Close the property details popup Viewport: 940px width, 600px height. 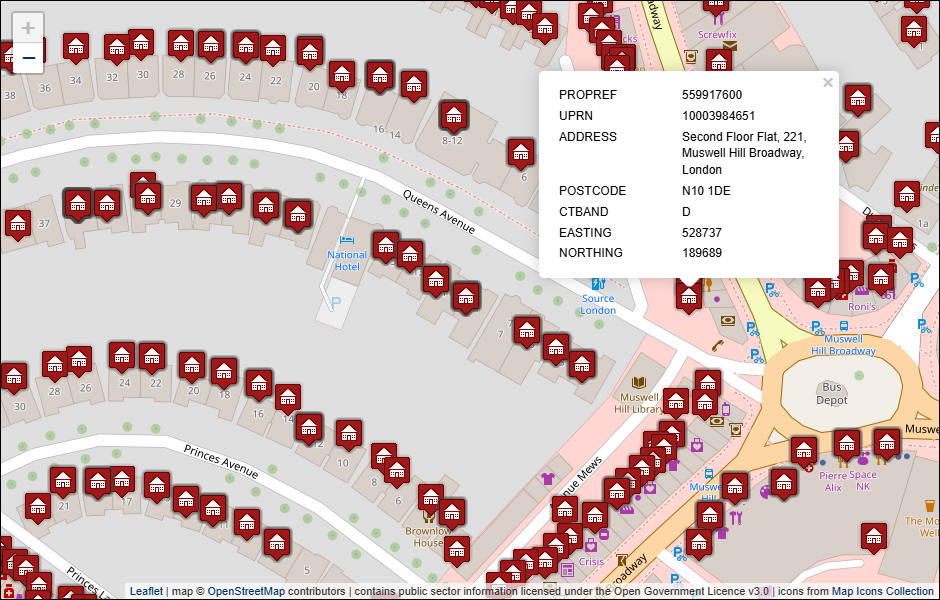click(827, 83)
